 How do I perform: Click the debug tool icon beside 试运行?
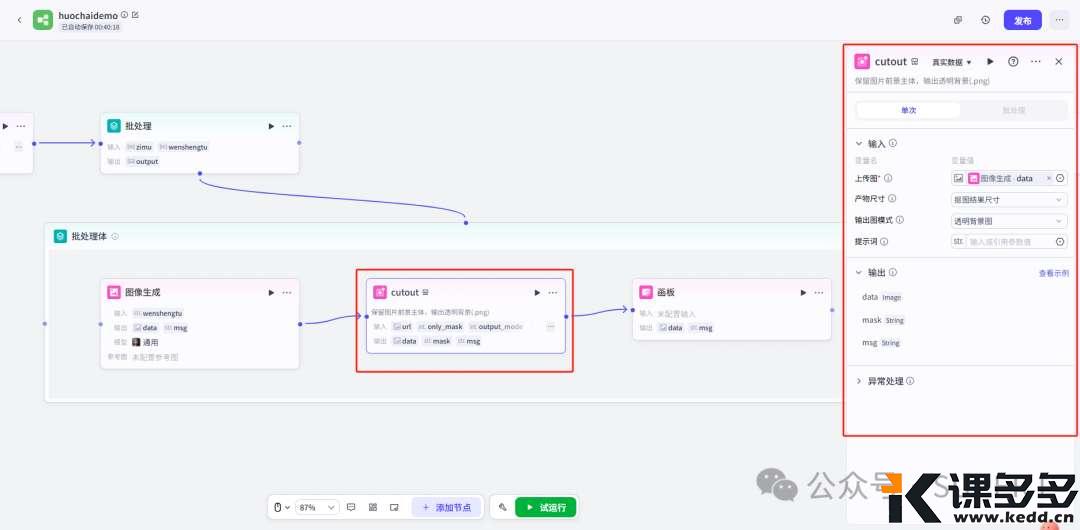click(x=502, y=507)
